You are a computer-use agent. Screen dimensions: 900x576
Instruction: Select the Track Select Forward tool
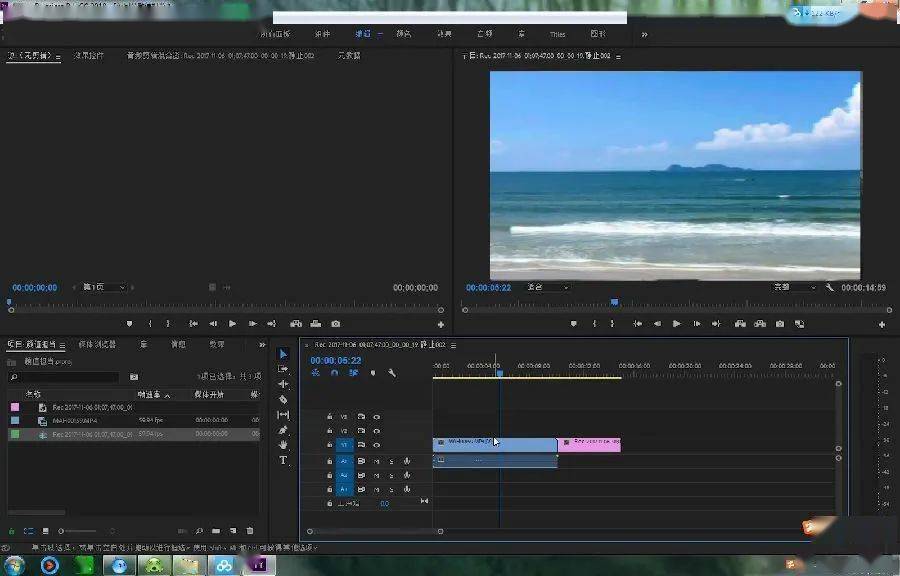click(x=283, y=369)
